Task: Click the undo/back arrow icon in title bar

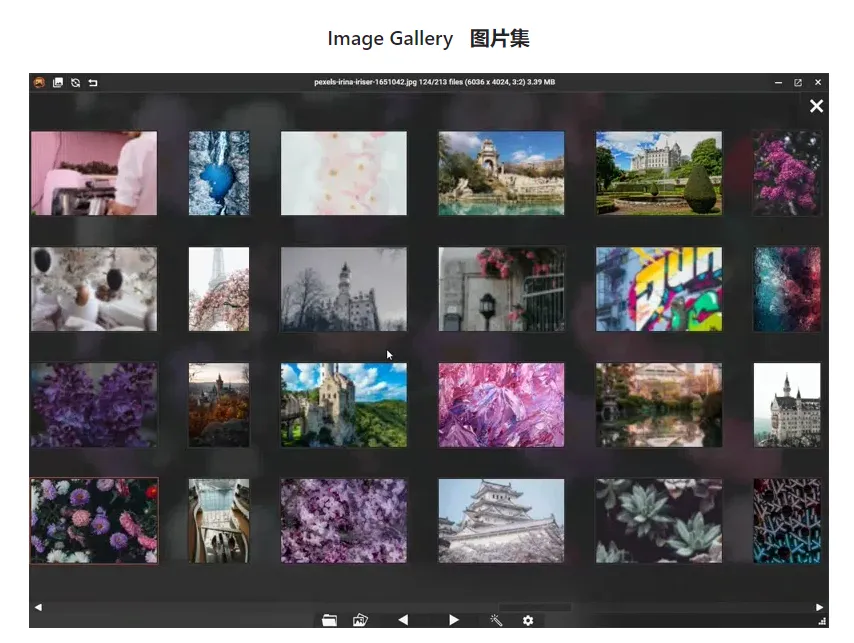Action: pos(93,83)
